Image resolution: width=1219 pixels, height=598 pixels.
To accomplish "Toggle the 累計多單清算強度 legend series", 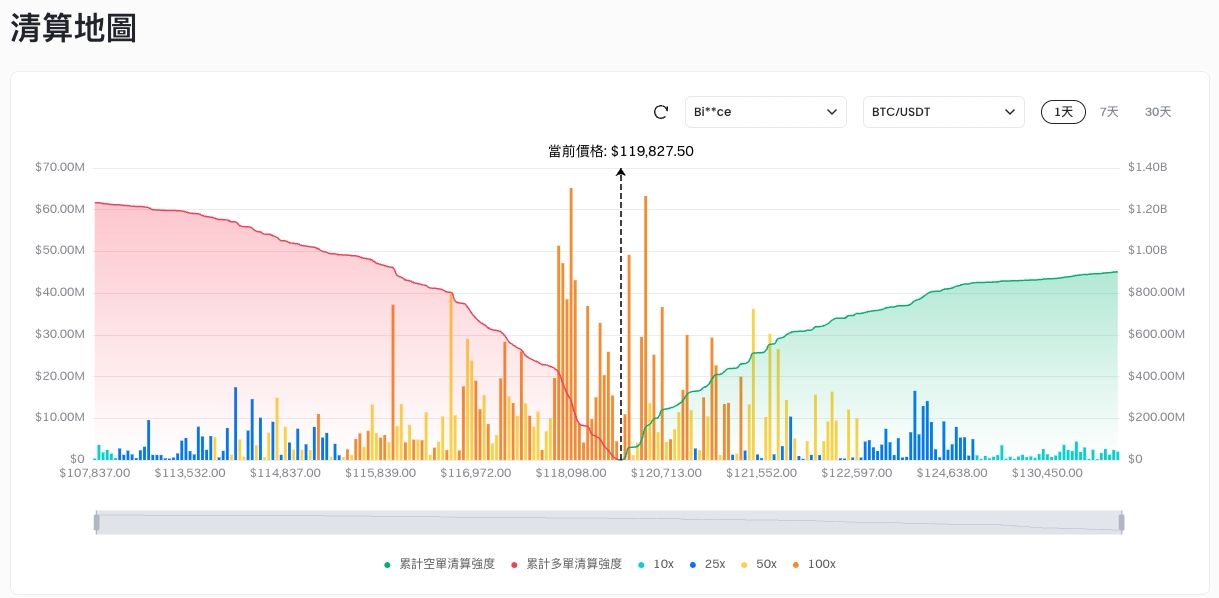I will pyautogui.click(x=567, y=564).
